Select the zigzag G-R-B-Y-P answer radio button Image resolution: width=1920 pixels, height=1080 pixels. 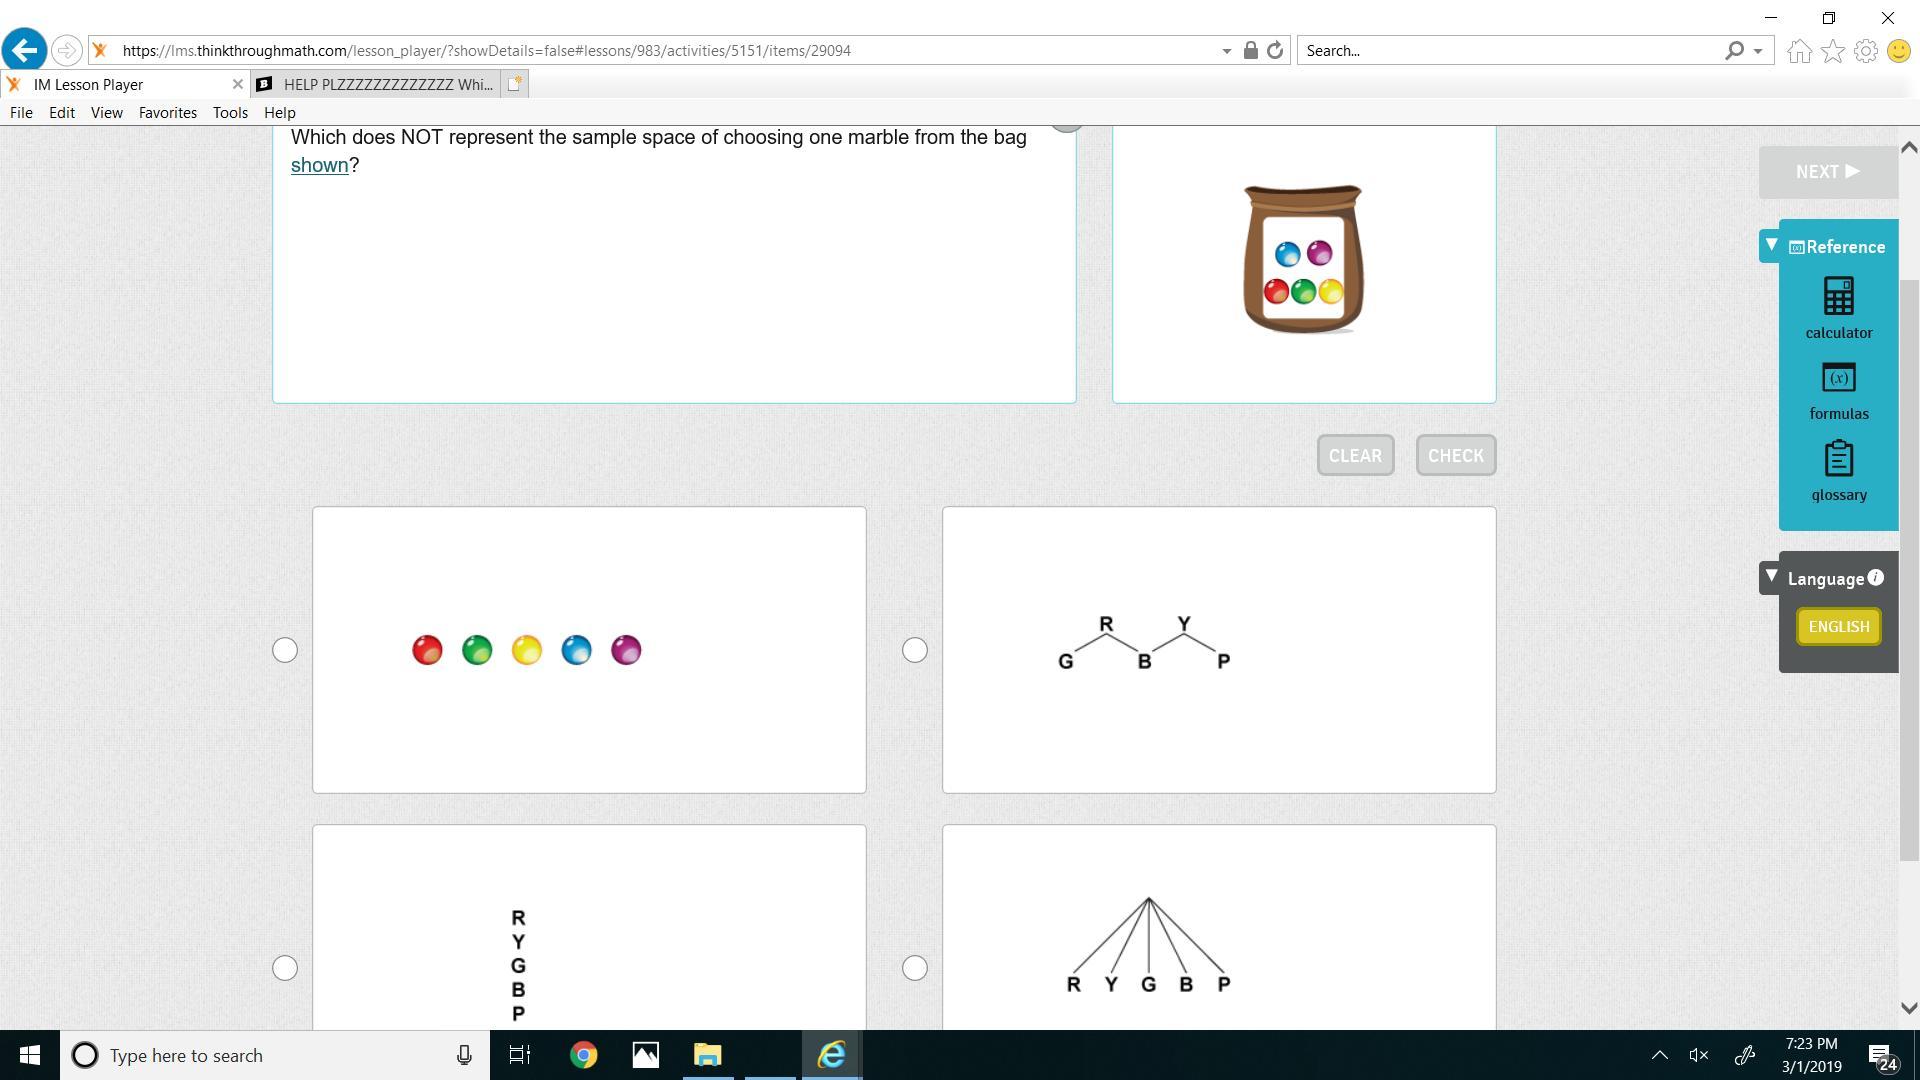point(914,650)
